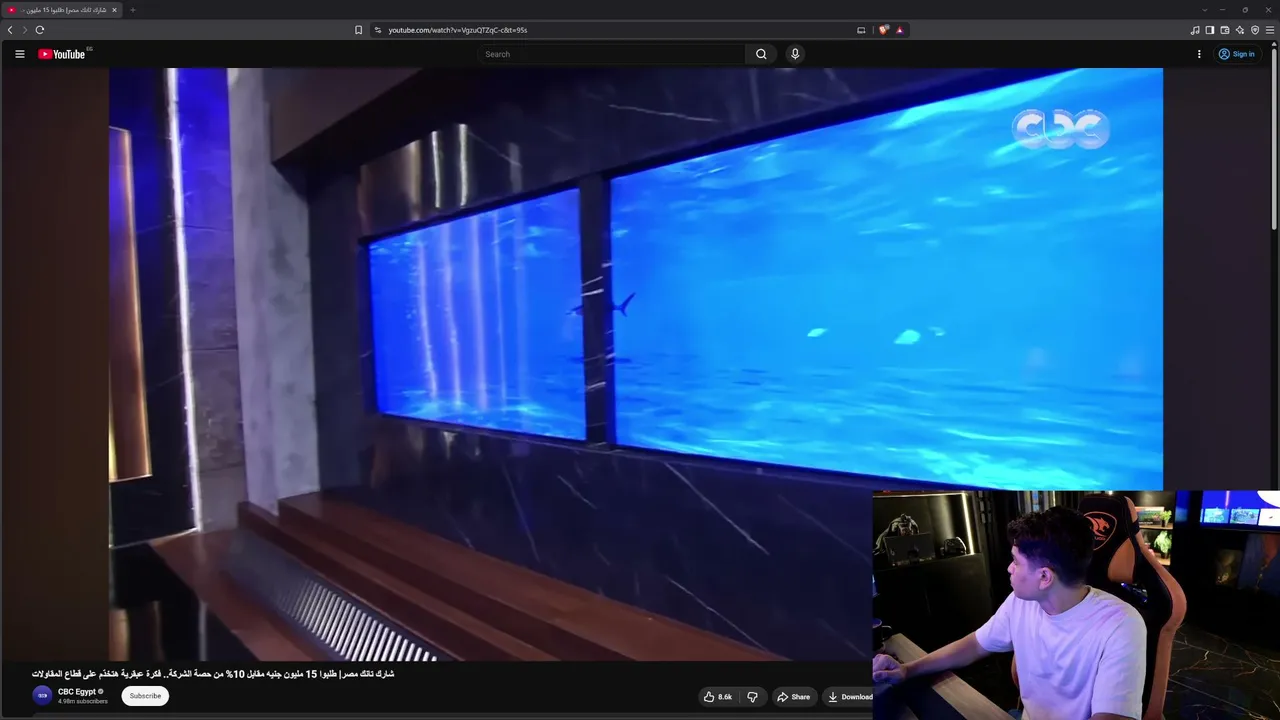The image size is (1280, 720).
Task: Download this video
Action: coord(850,697)
